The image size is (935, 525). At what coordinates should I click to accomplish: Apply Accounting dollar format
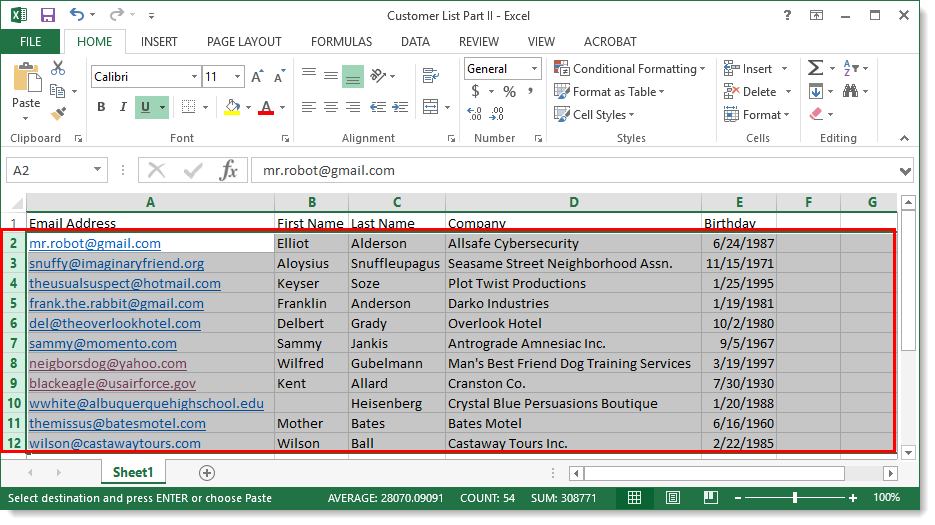(x=475, y=91)
